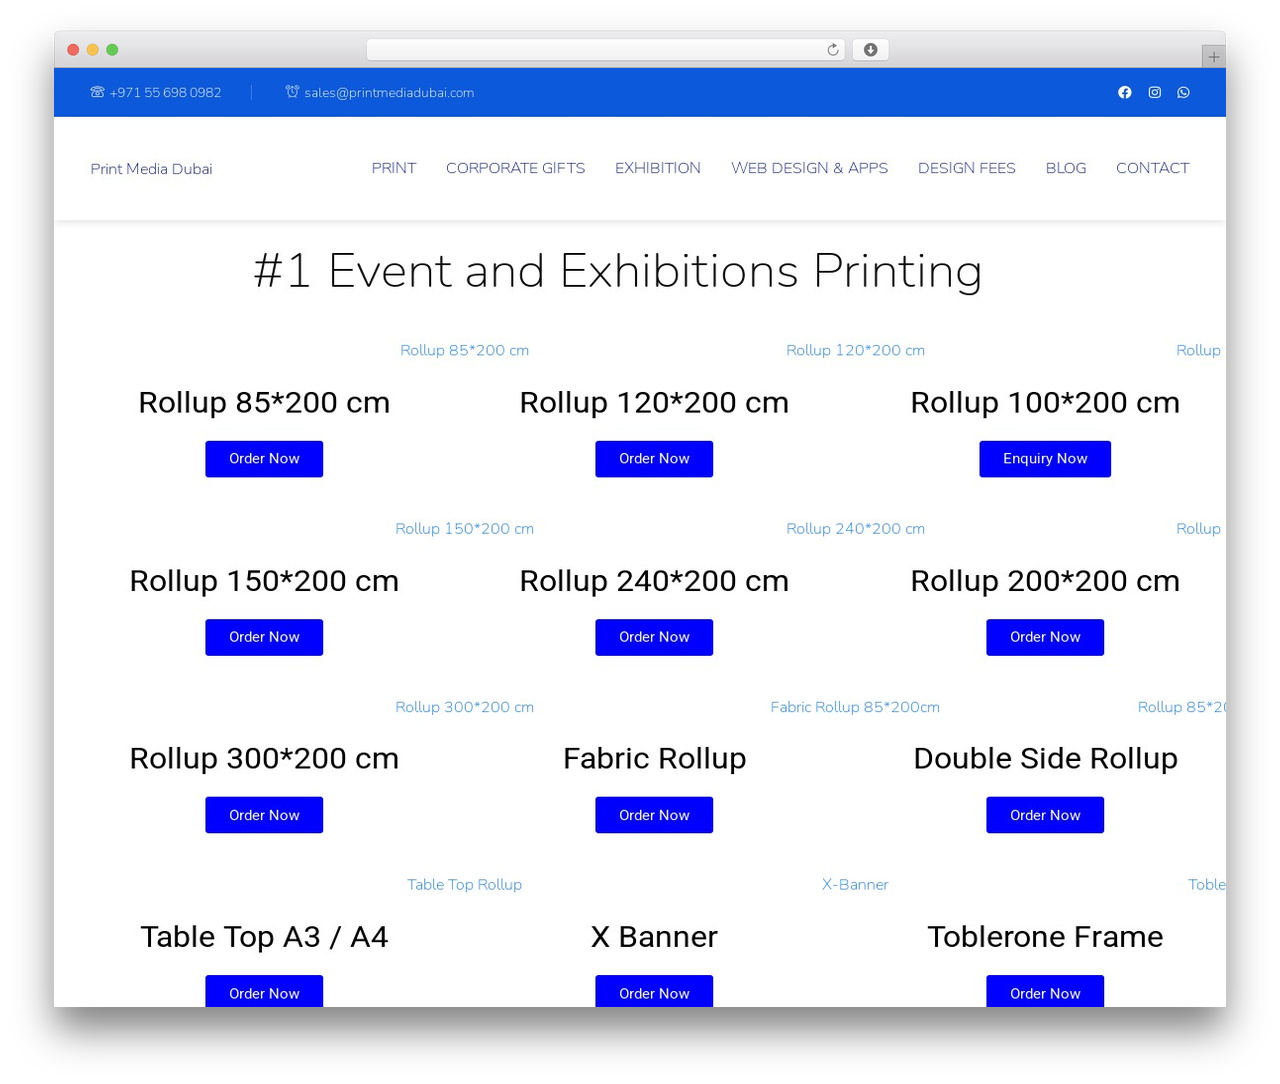The width and height of the screenshot is (1280, 1084).
Task: Reload the page with the refresh icon
Action: (x=833, y=50)
